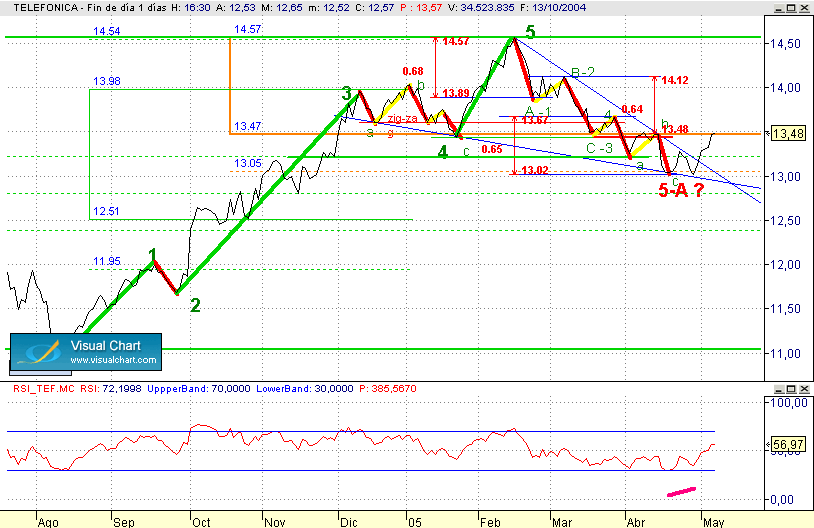Viewport: 814px width, 528px height.
Task: Select the RSI value tag 56,97
Action: [788, 444]
